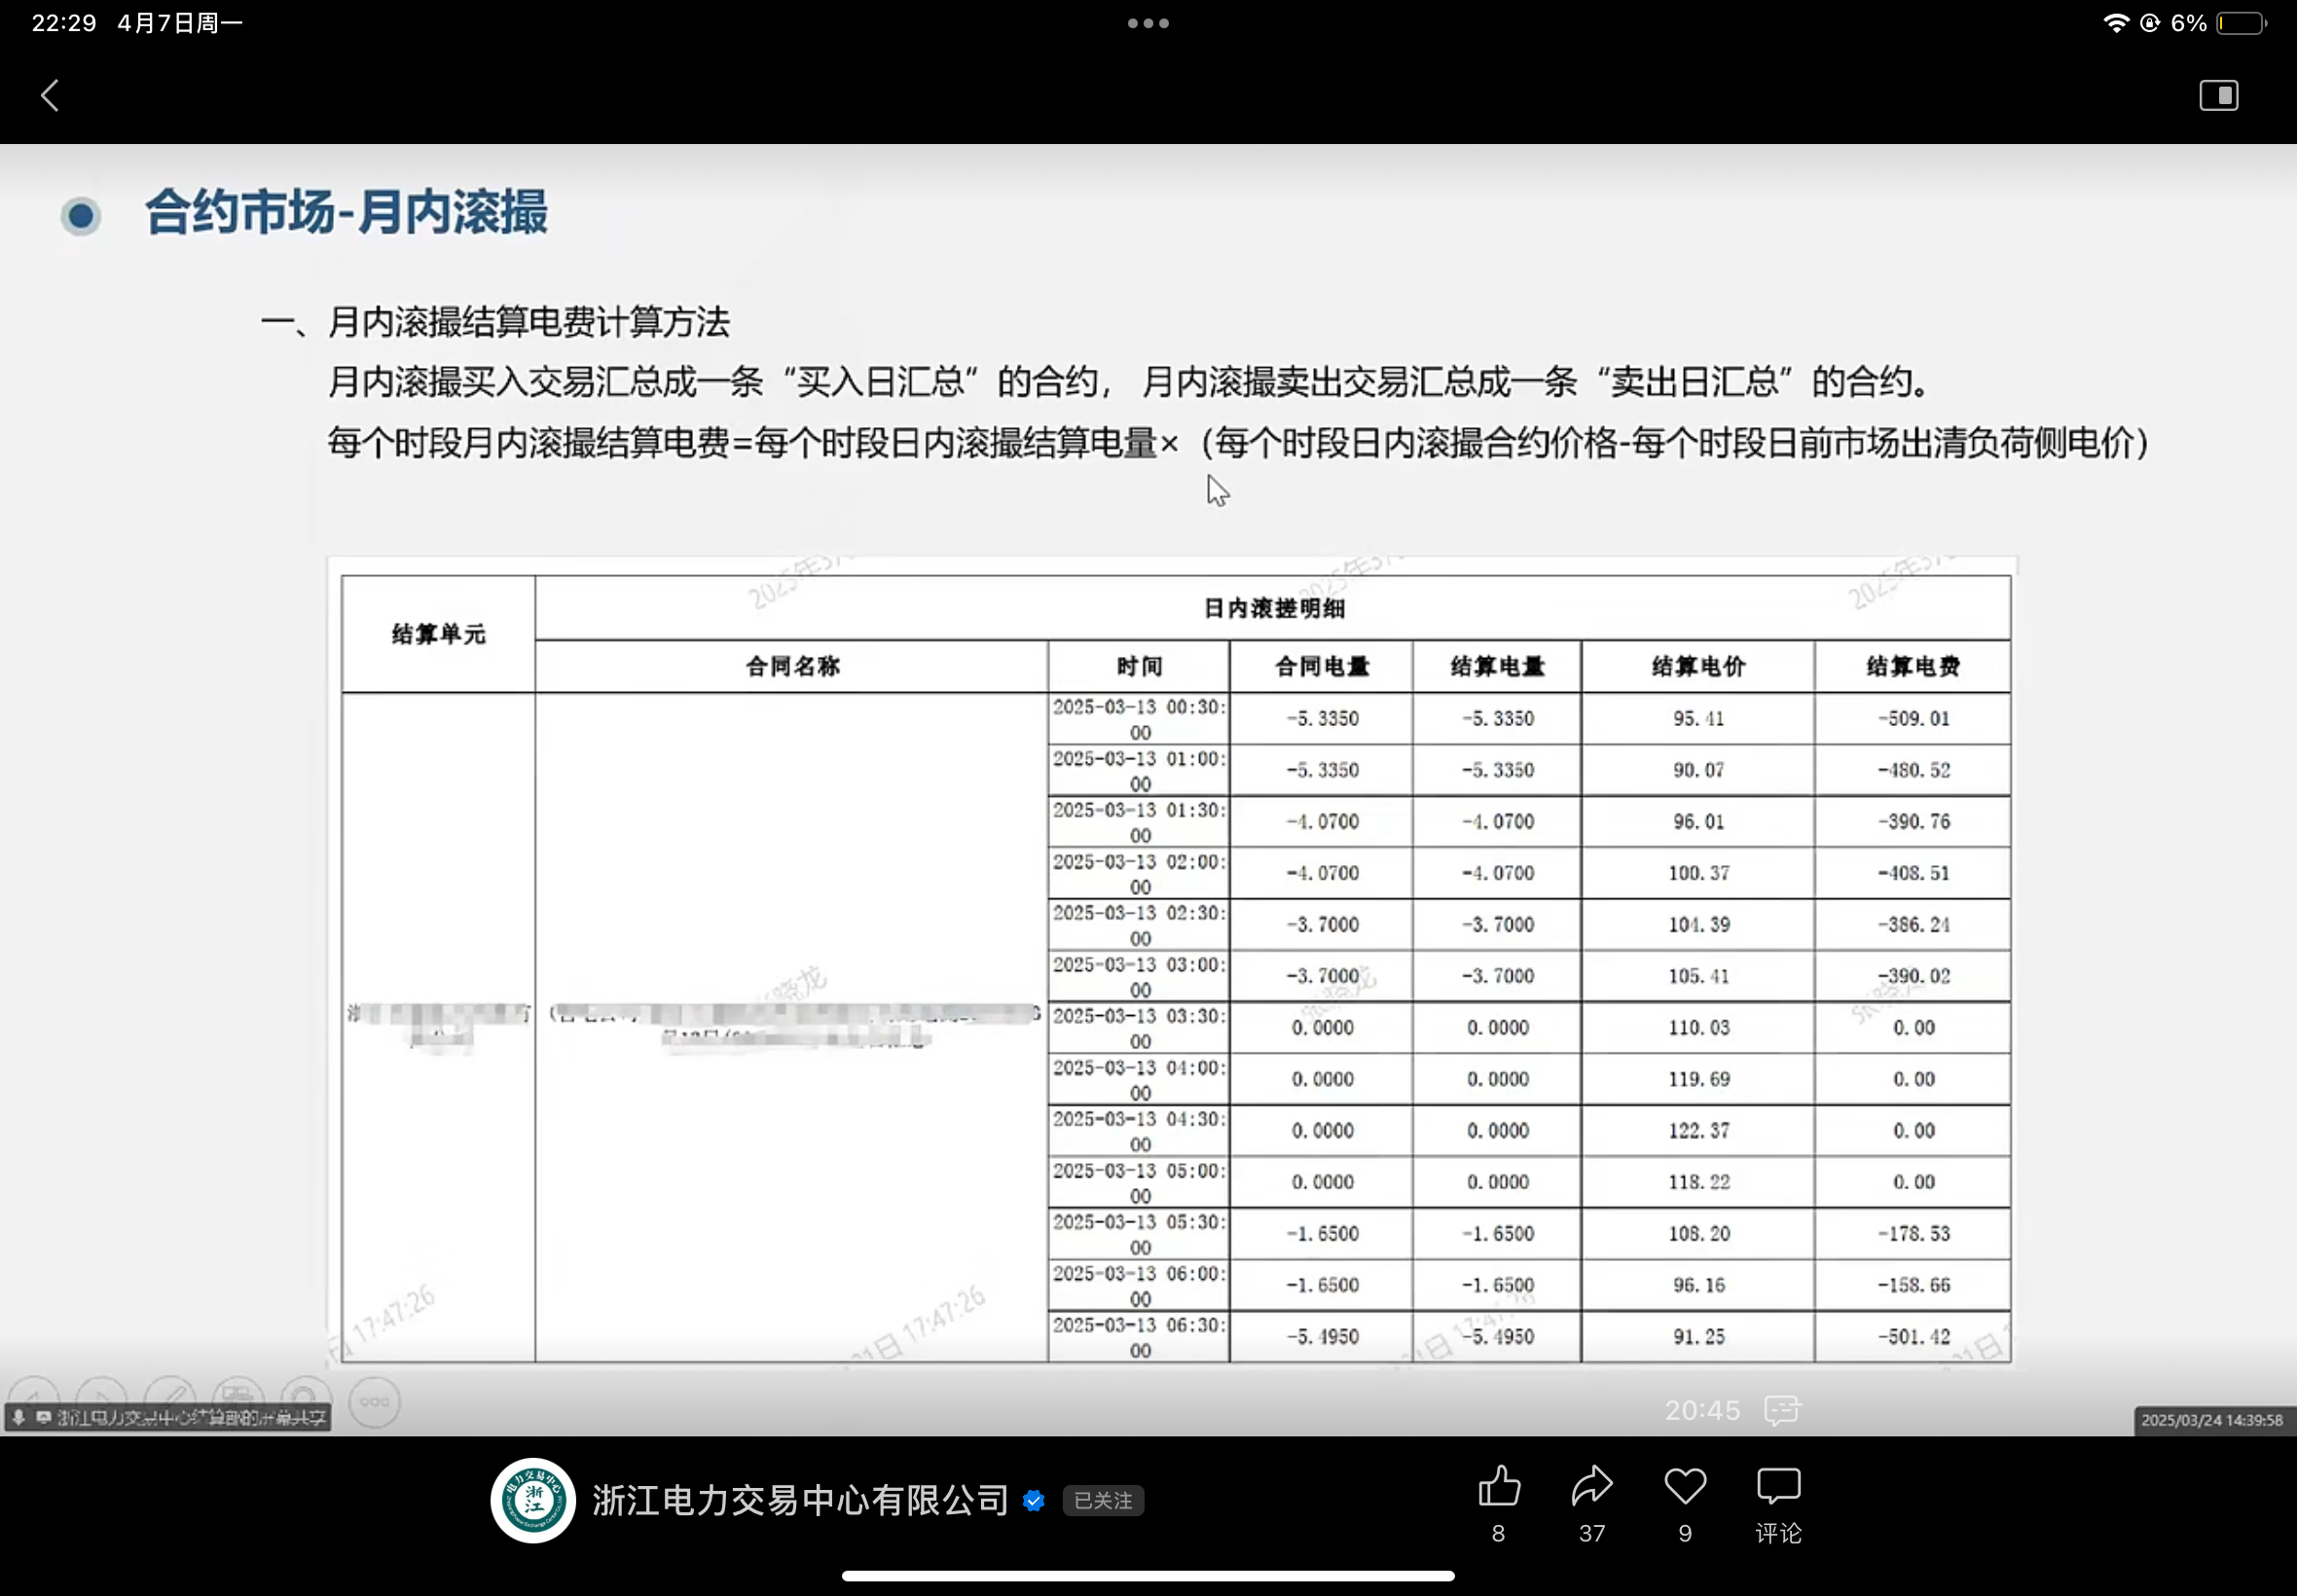Like the video with thumbs-up icon
Viewport: 2297px width, 1596px height.
click(1498, 1486)
